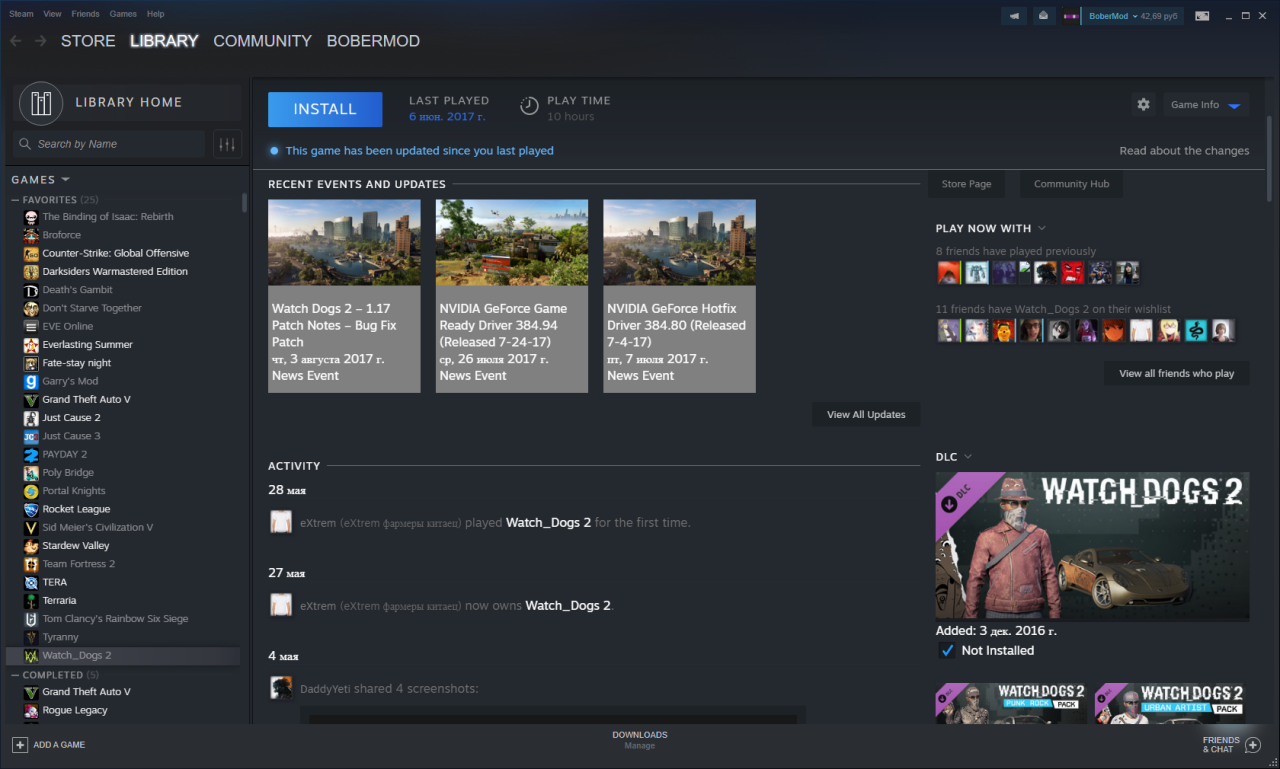Open the View menu
The image size is (1280, 769).
[x=53, y=14]
